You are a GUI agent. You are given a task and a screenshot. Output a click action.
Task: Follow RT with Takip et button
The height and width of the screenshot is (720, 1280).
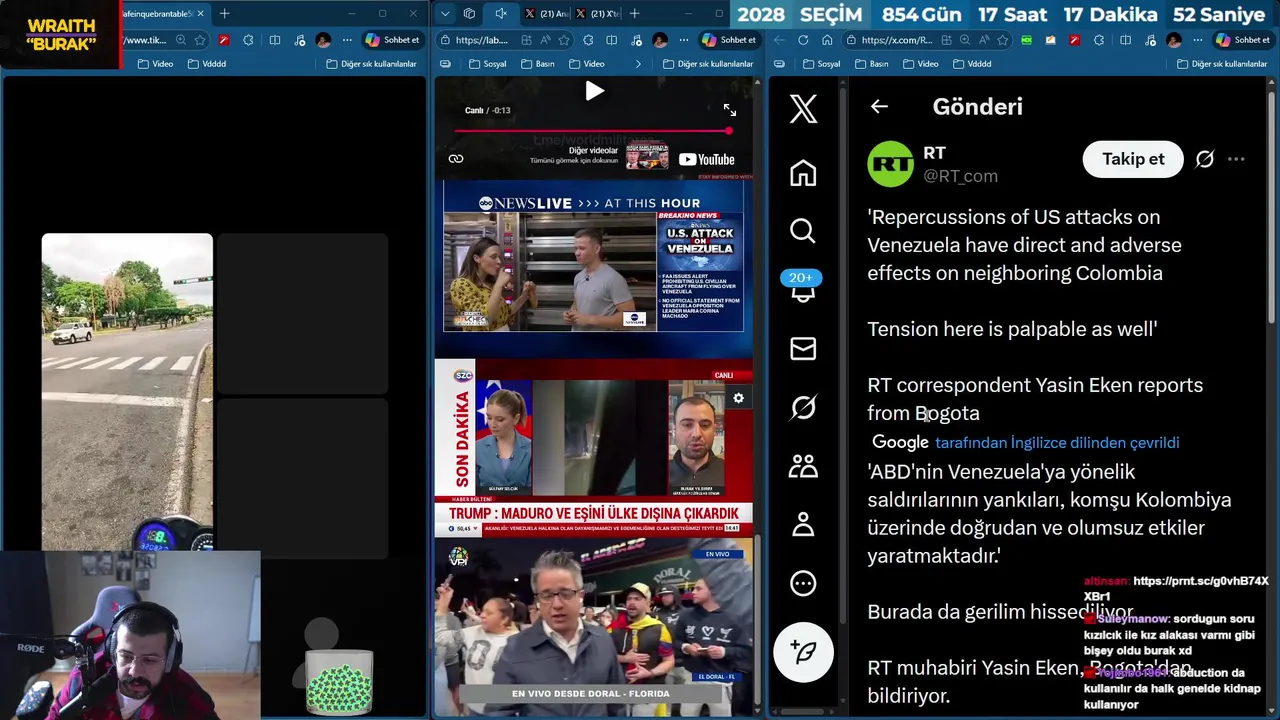point(1133,159)
